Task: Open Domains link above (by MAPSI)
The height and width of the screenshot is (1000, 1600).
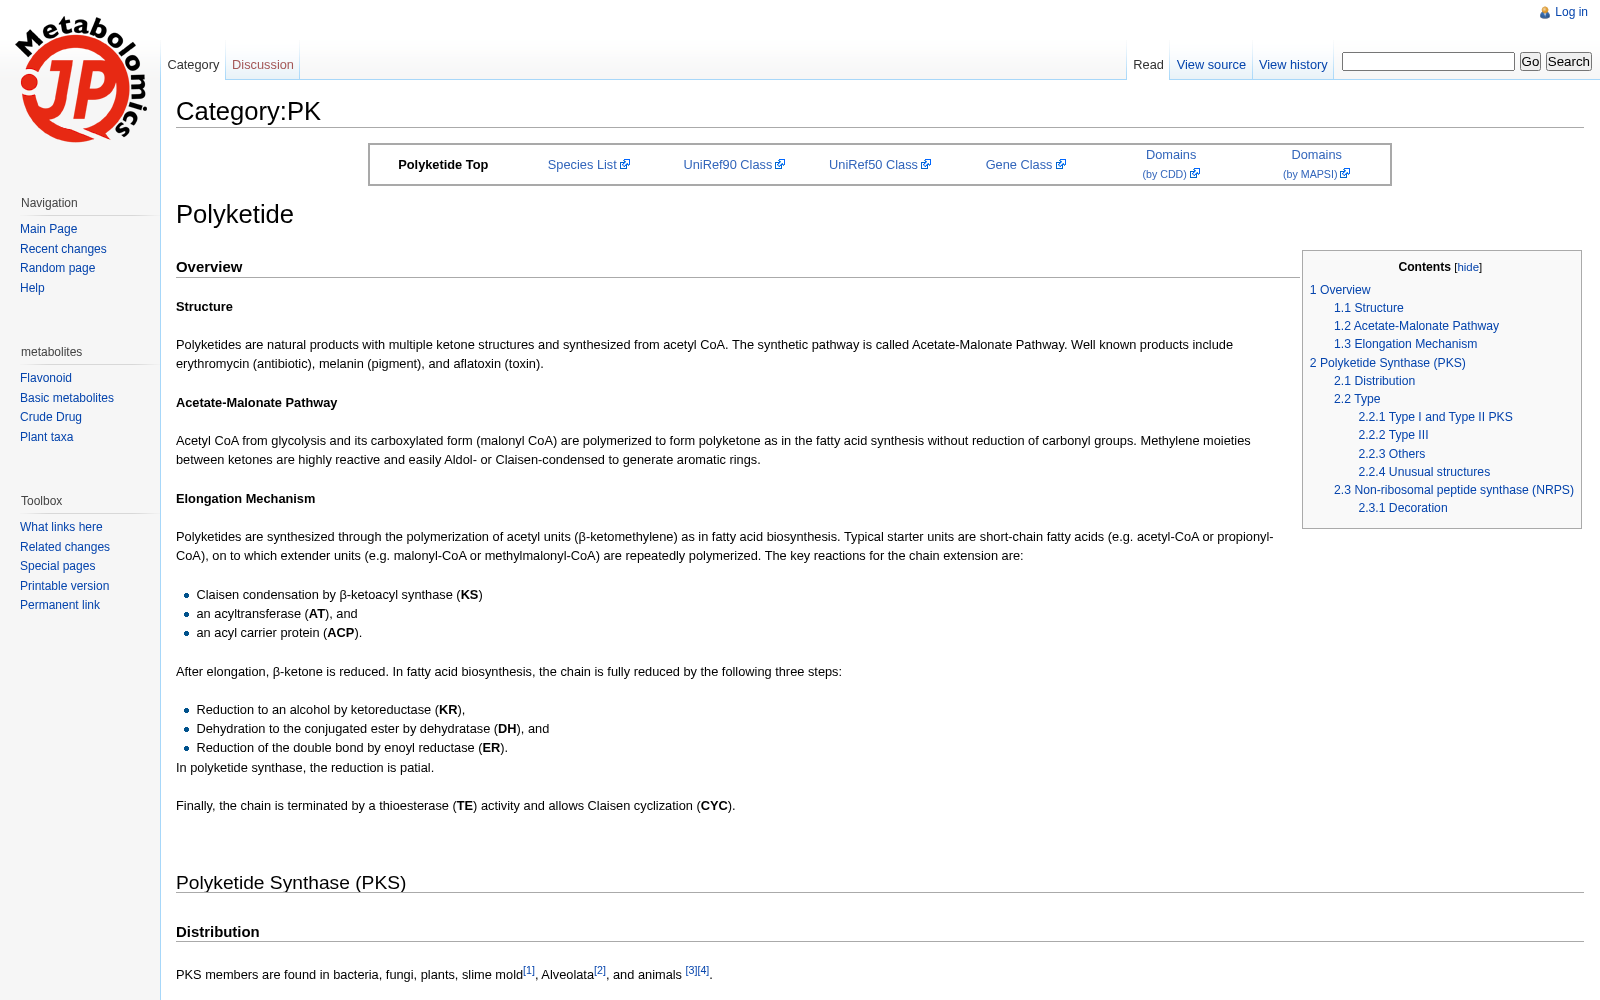Action: [x=1316, y=155]
